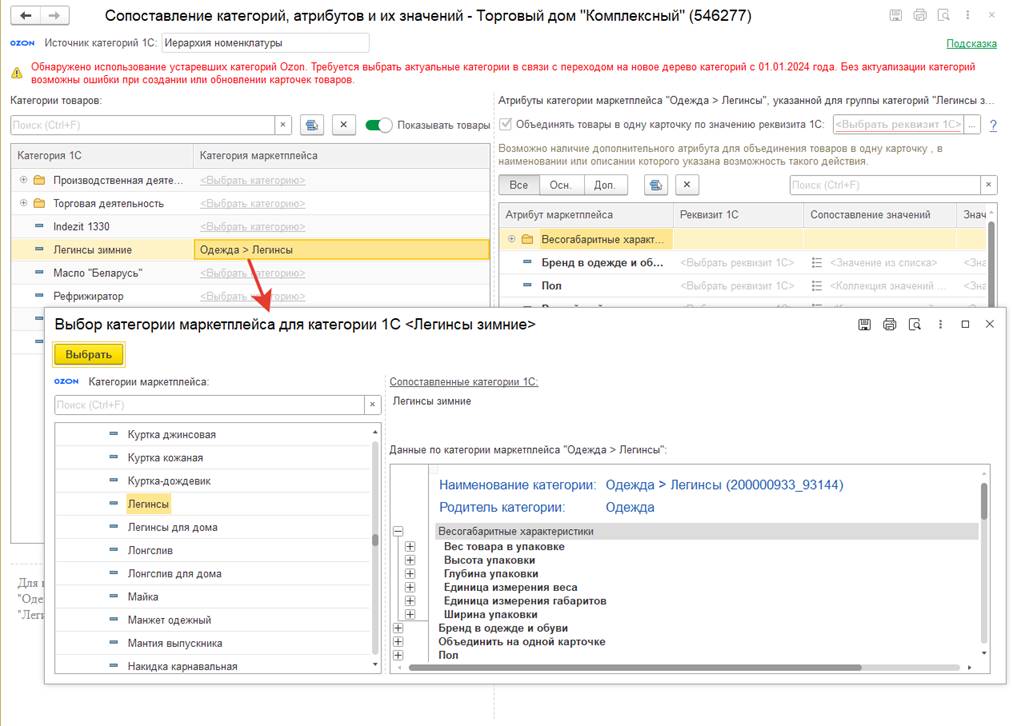Image resolution: width=1013 pixels, height=726 pixels.
Task: Open the more options menu in main window
Action: click(967, 15)
